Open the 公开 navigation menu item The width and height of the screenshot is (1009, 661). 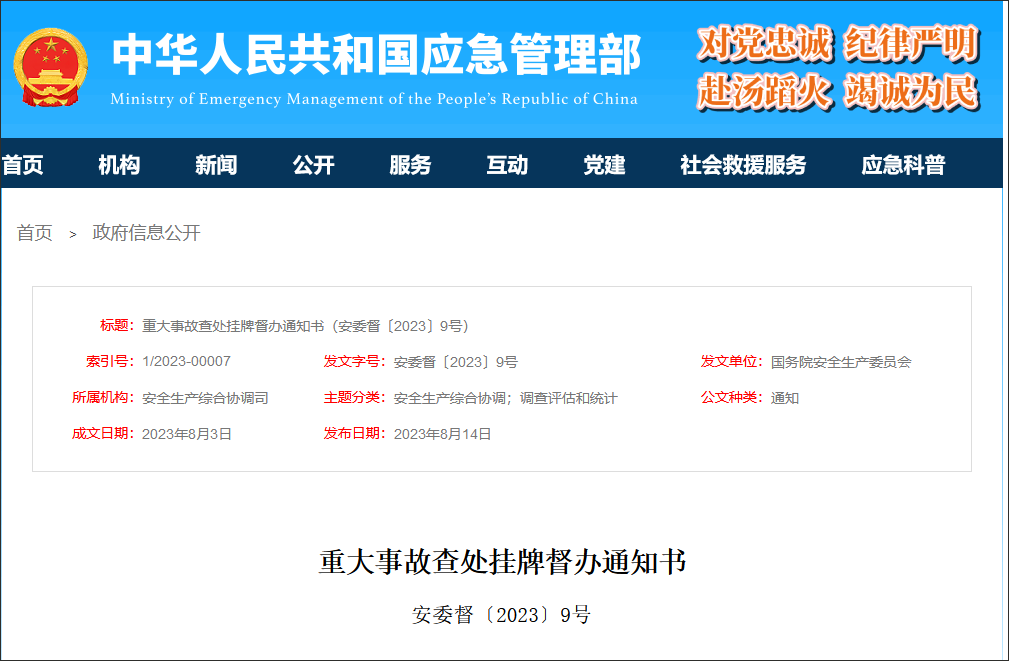point(313,164)
